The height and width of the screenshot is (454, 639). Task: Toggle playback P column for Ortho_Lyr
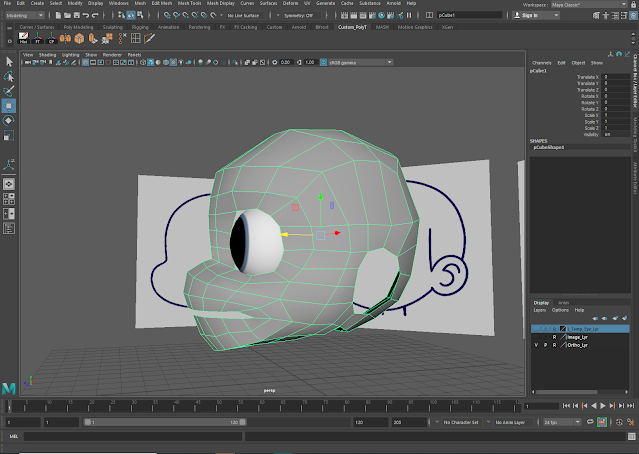coord(546,345)
